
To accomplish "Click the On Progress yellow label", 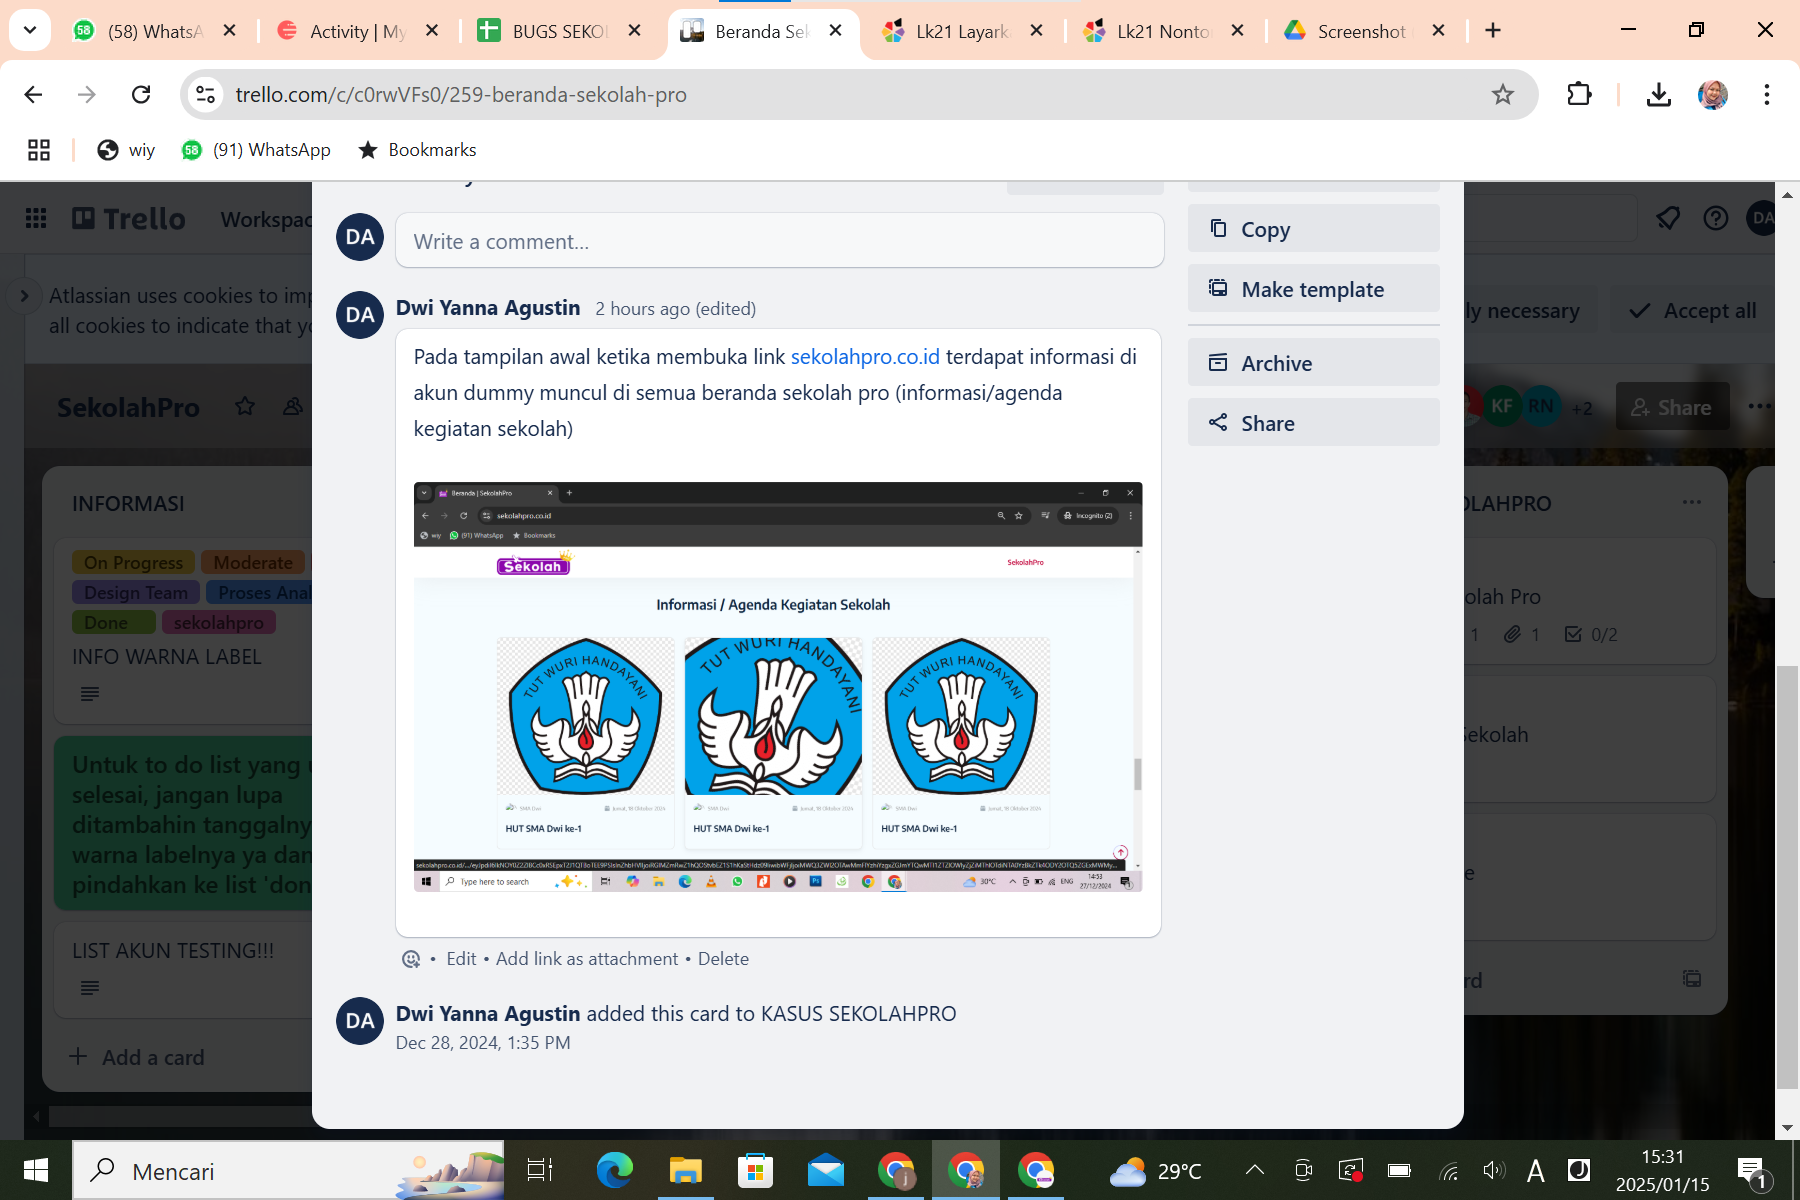I will click(x=134, y=562).
